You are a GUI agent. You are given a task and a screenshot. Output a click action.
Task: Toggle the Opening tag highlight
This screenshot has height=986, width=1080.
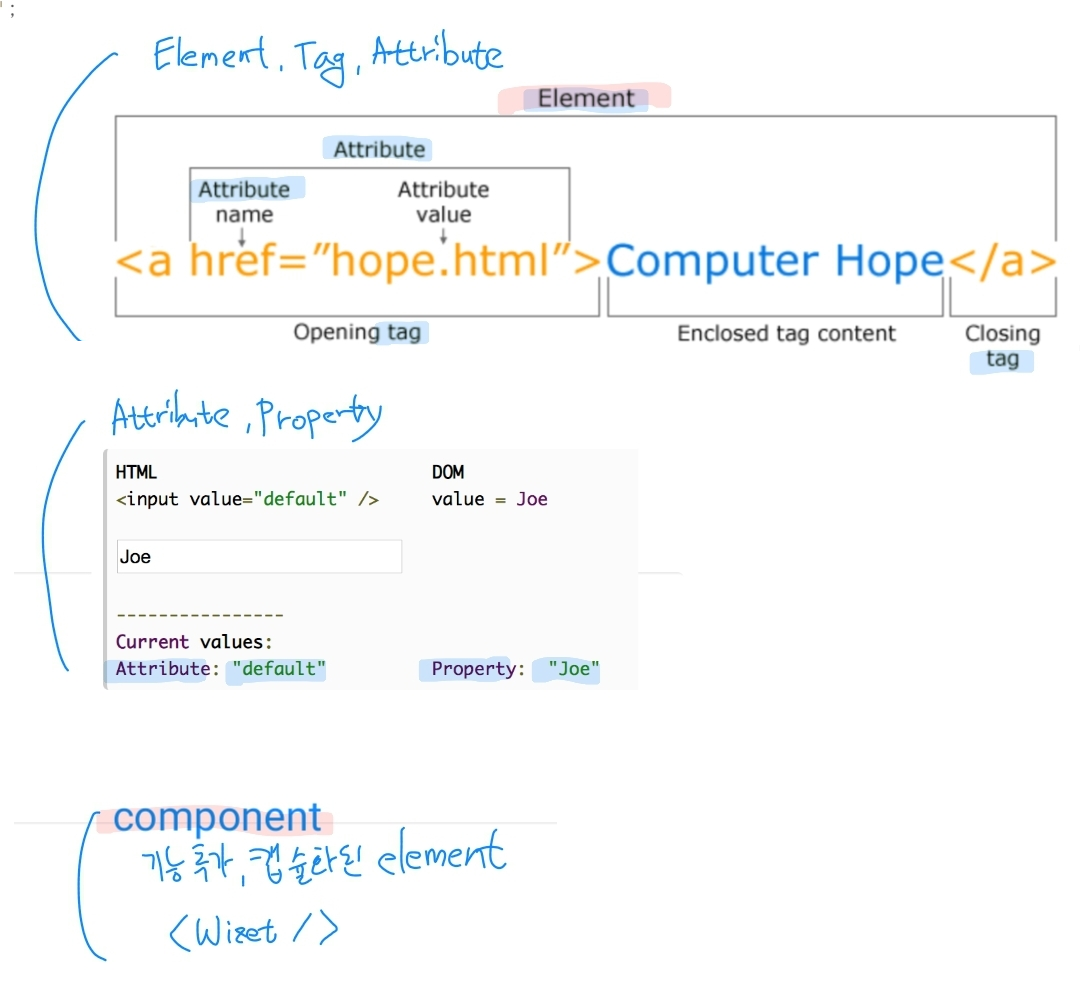click(x=359, y=332)
